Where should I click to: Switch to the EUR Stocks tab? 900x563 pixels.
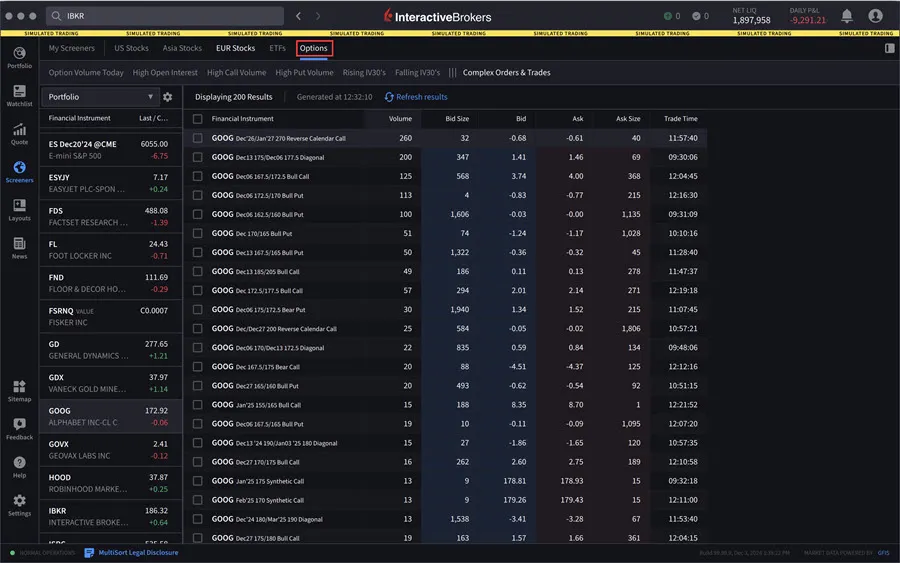pos(235,48)
